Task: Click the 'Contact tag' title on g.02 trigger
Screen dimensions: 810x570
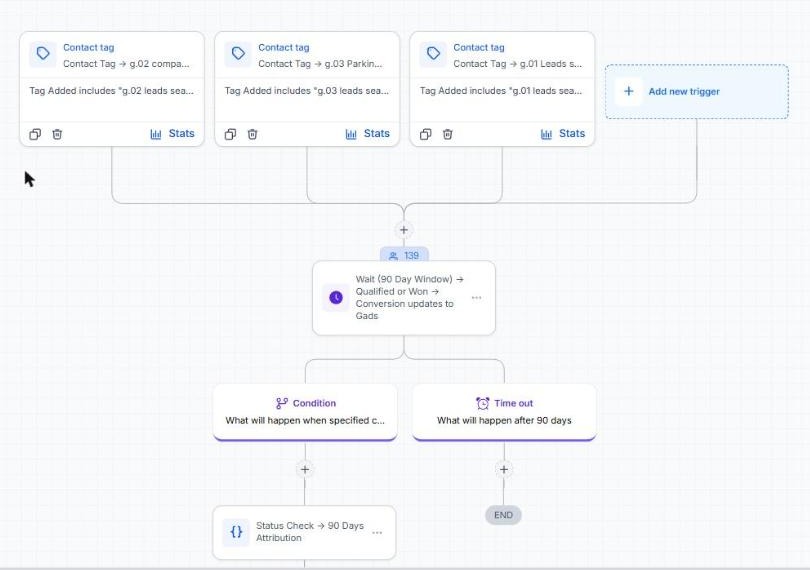Action: click(89, 48)
